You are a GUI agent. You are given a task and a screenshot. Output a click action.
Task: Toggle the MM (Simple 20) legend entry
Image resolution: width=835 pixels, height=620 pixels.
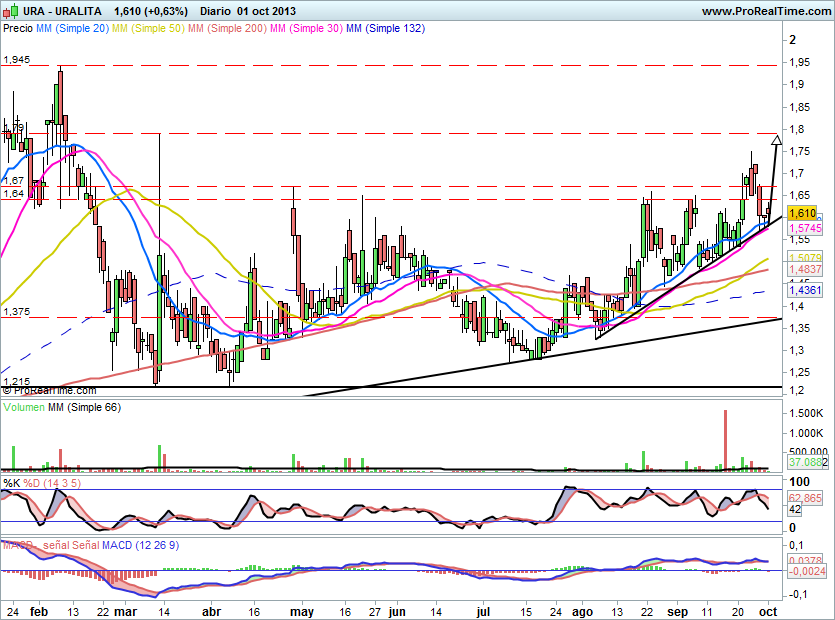72,29
